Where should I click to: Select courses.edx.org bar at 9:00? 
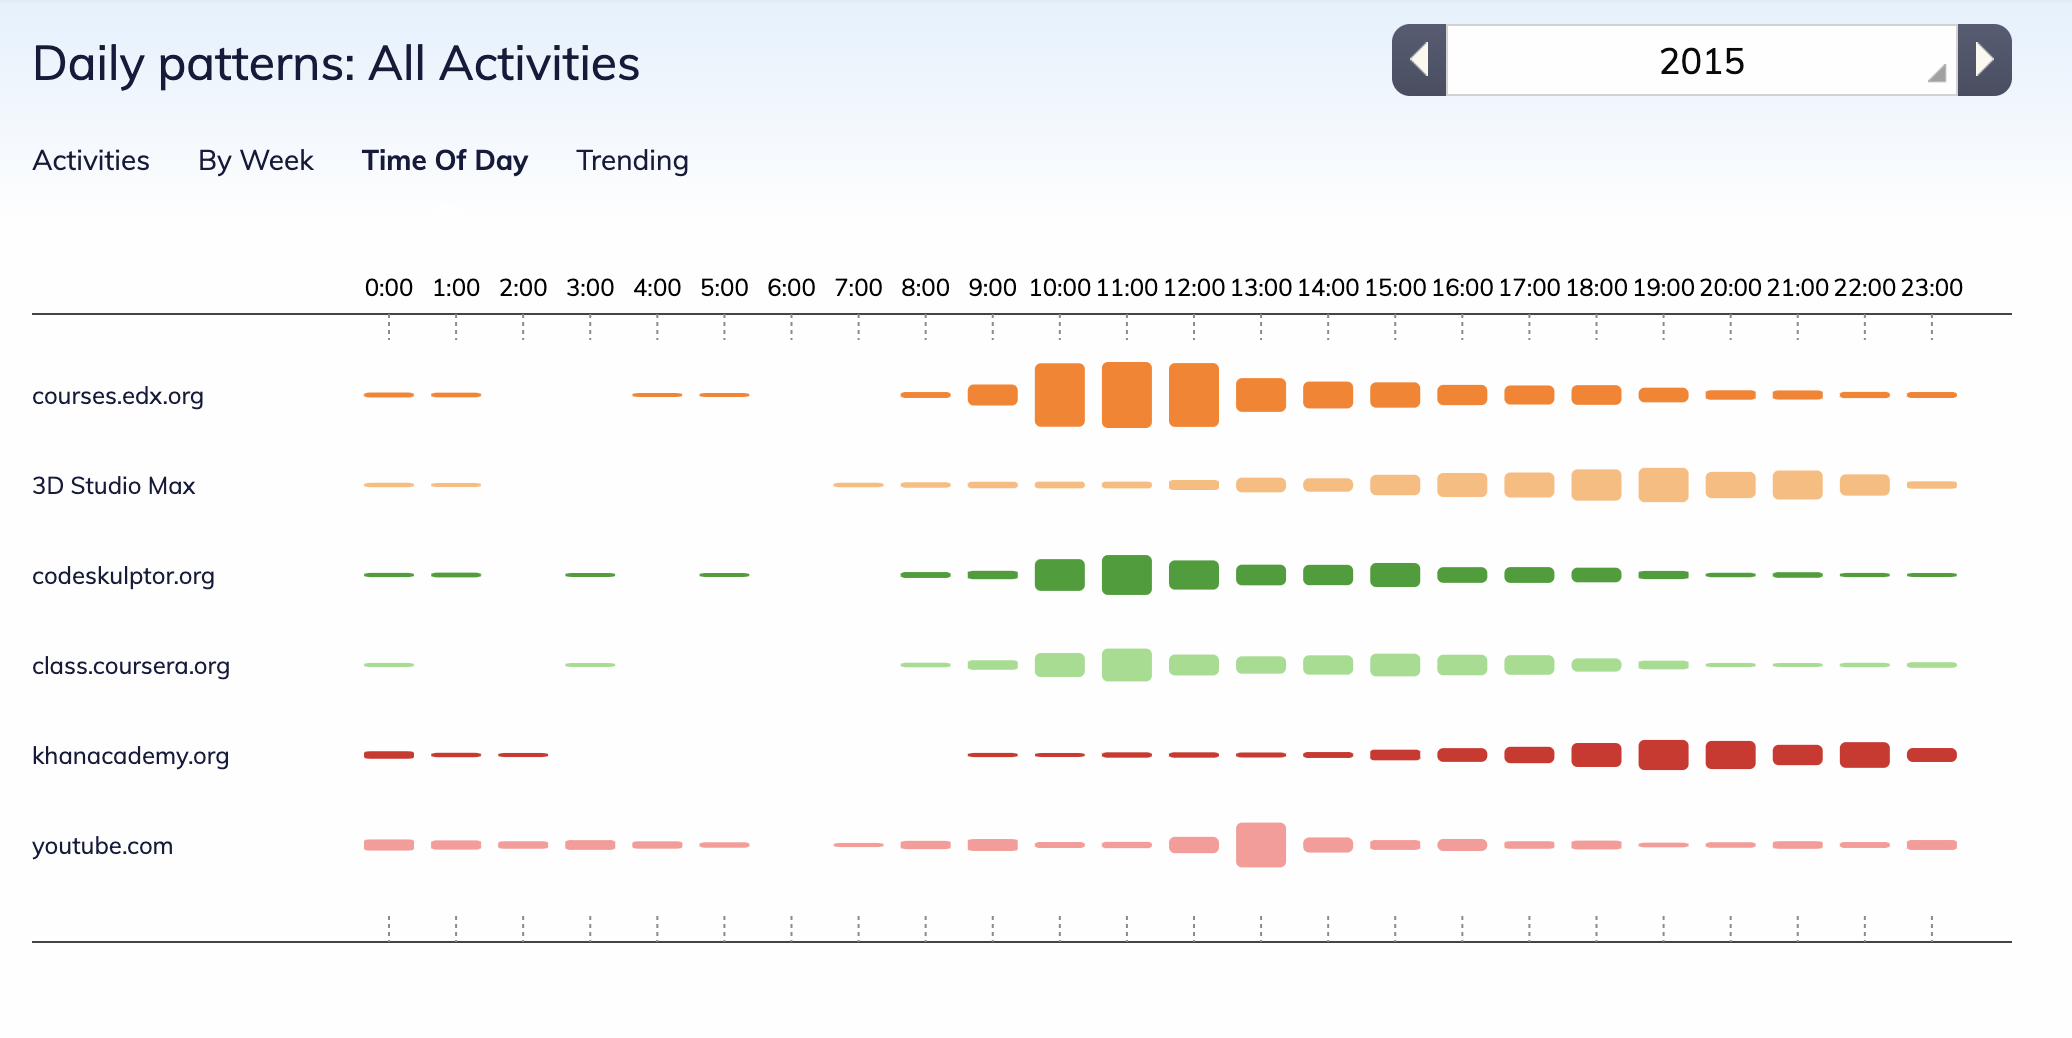pos(993,395)
